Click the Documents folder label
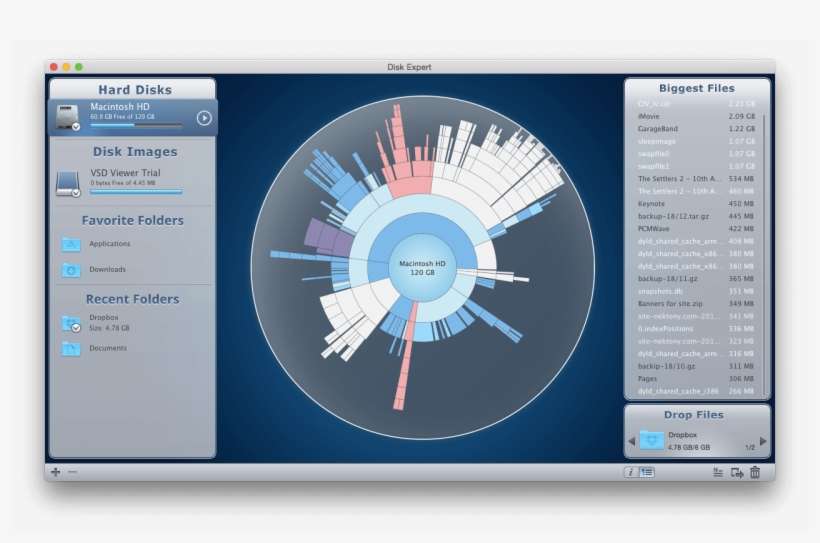 pos(108,348)
